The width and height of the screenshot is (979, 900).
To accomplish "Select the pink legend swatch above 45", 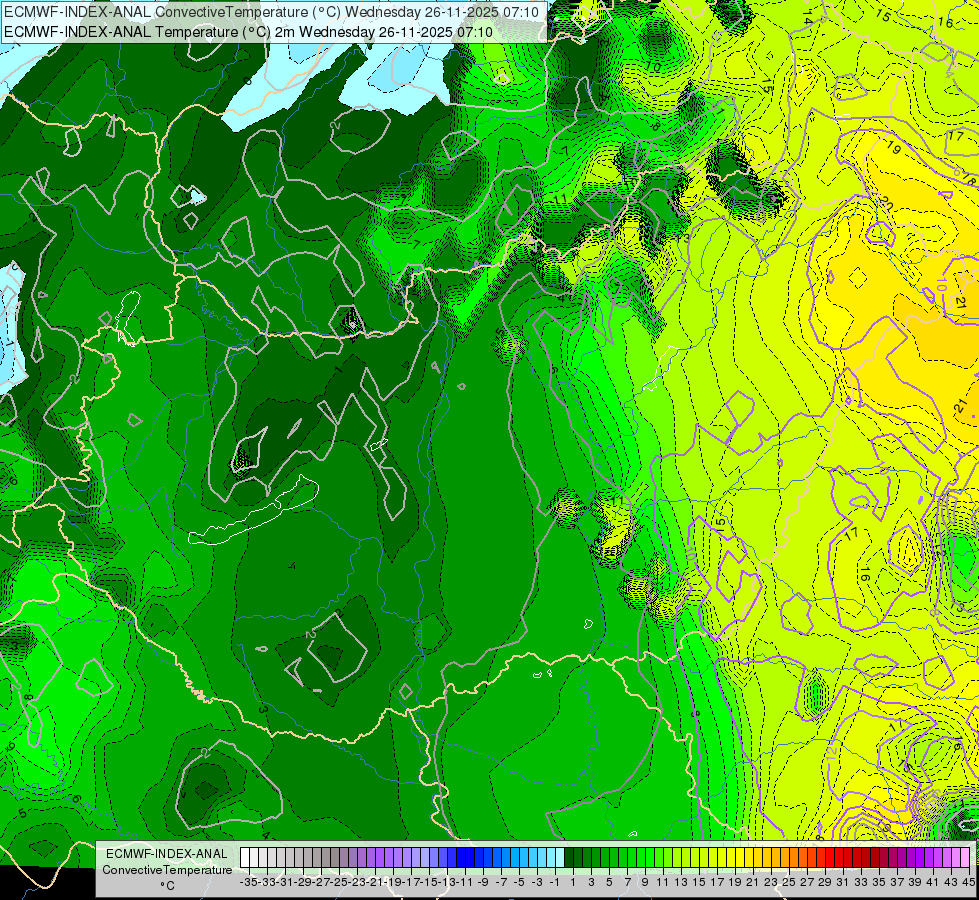I will [x=965, y=858].
